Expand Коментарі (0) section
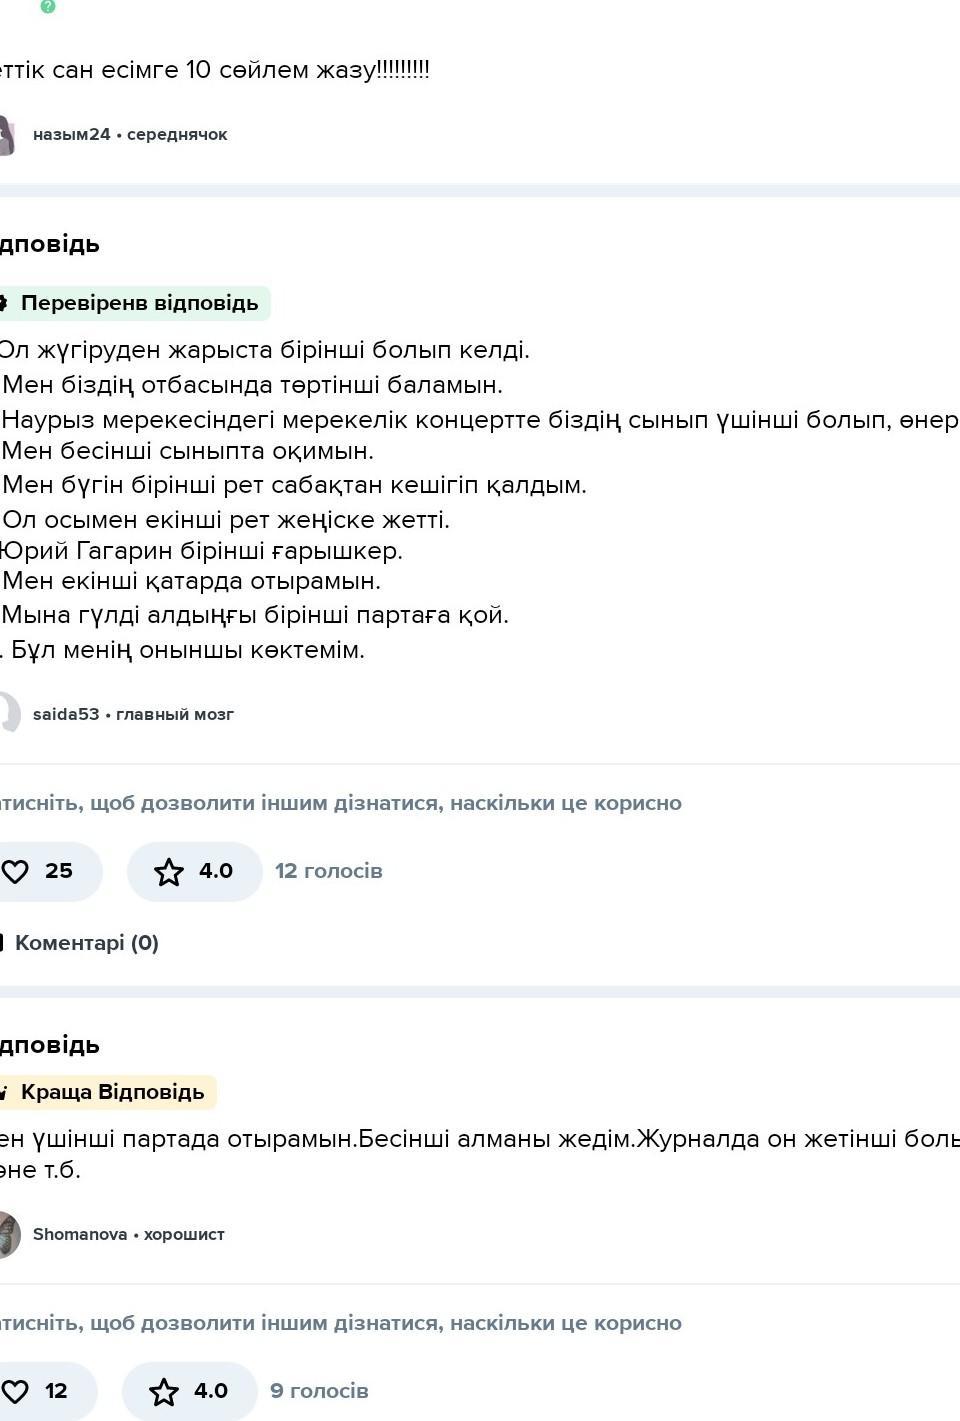The width and height of the screenshot is (960, 1421). [86, 942]
